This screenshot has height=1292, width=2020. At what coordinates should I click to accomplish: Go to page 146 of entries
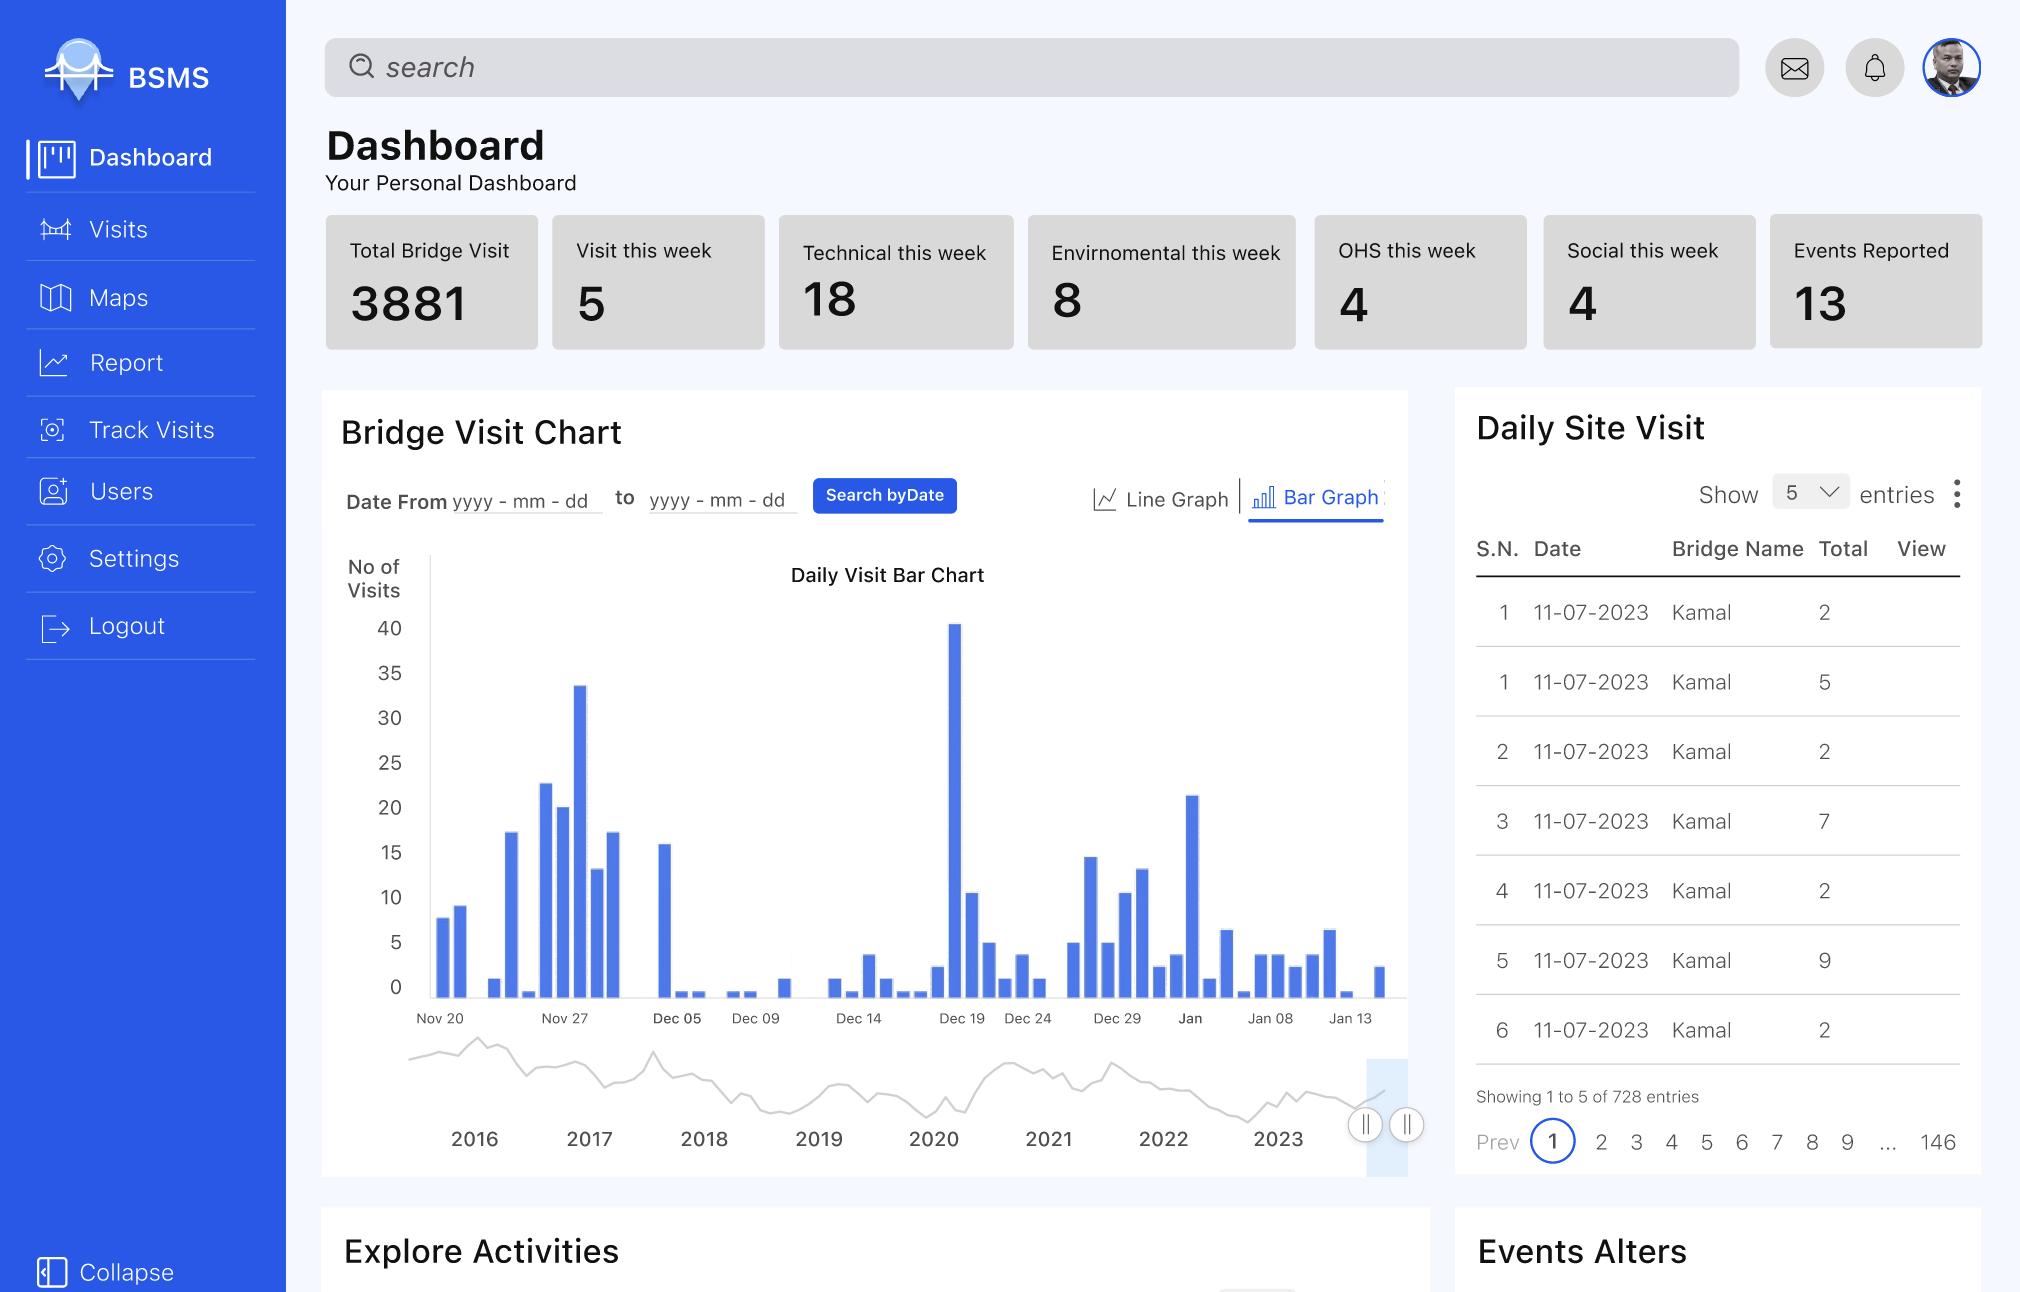pyautogui.click(x=1937, y=1142)
